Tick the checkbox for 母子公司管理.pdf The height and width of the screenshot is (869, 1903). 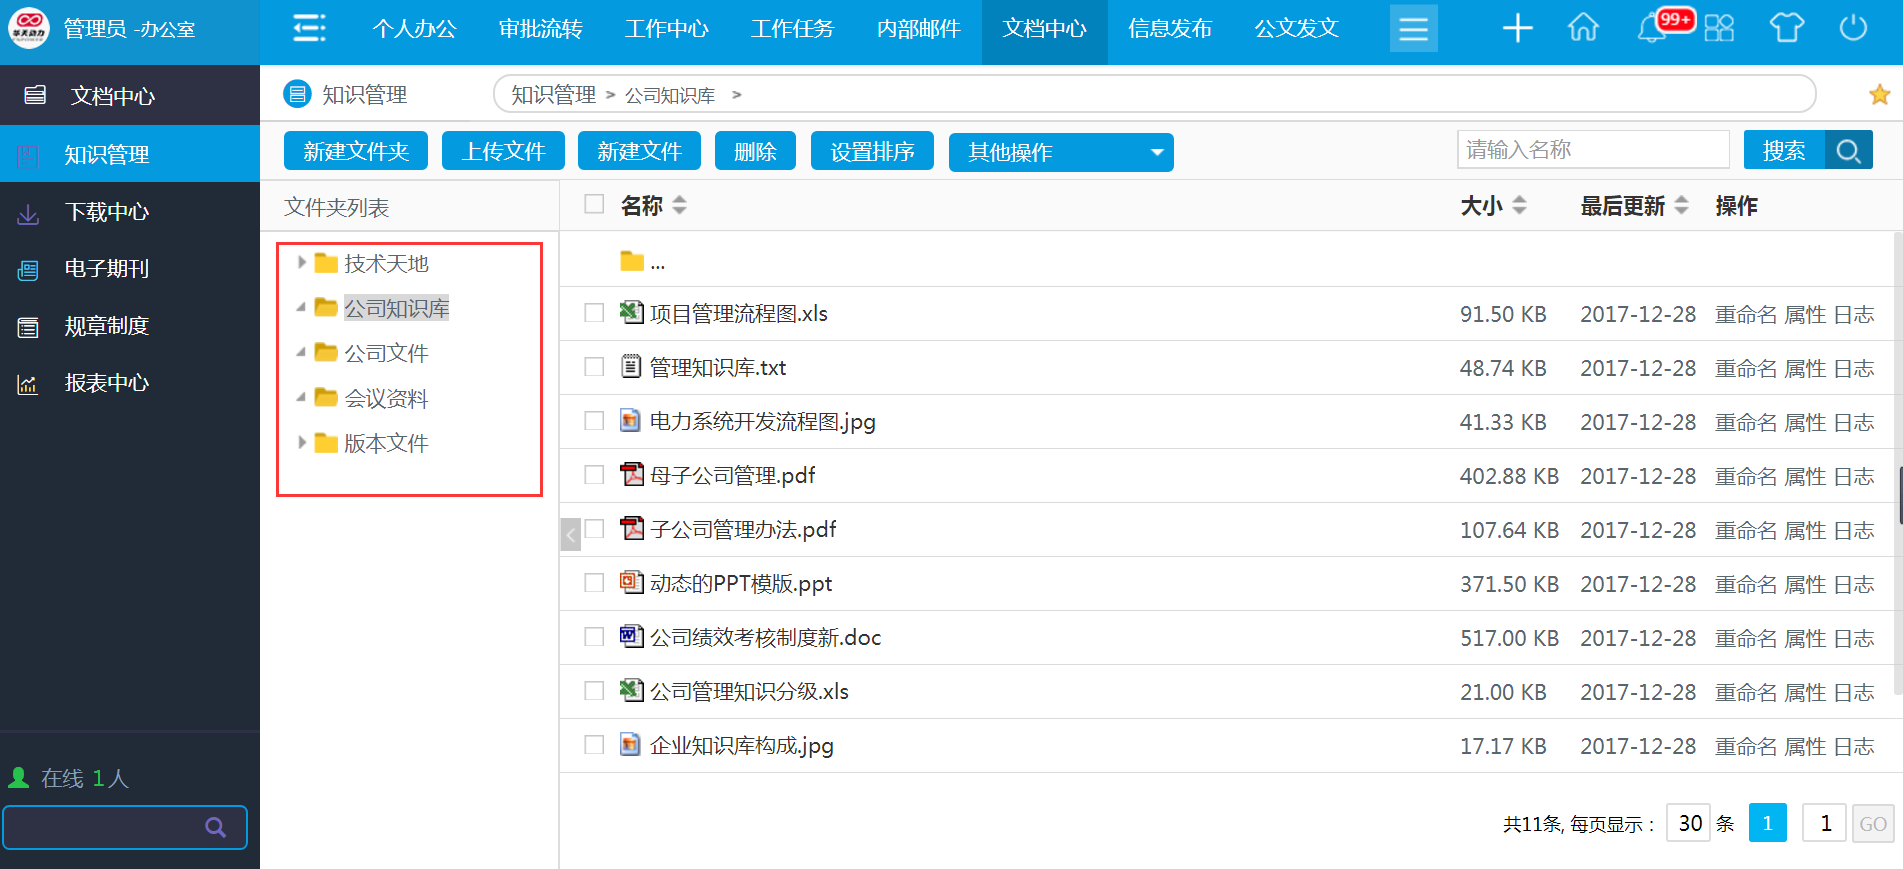click(594, 475)
